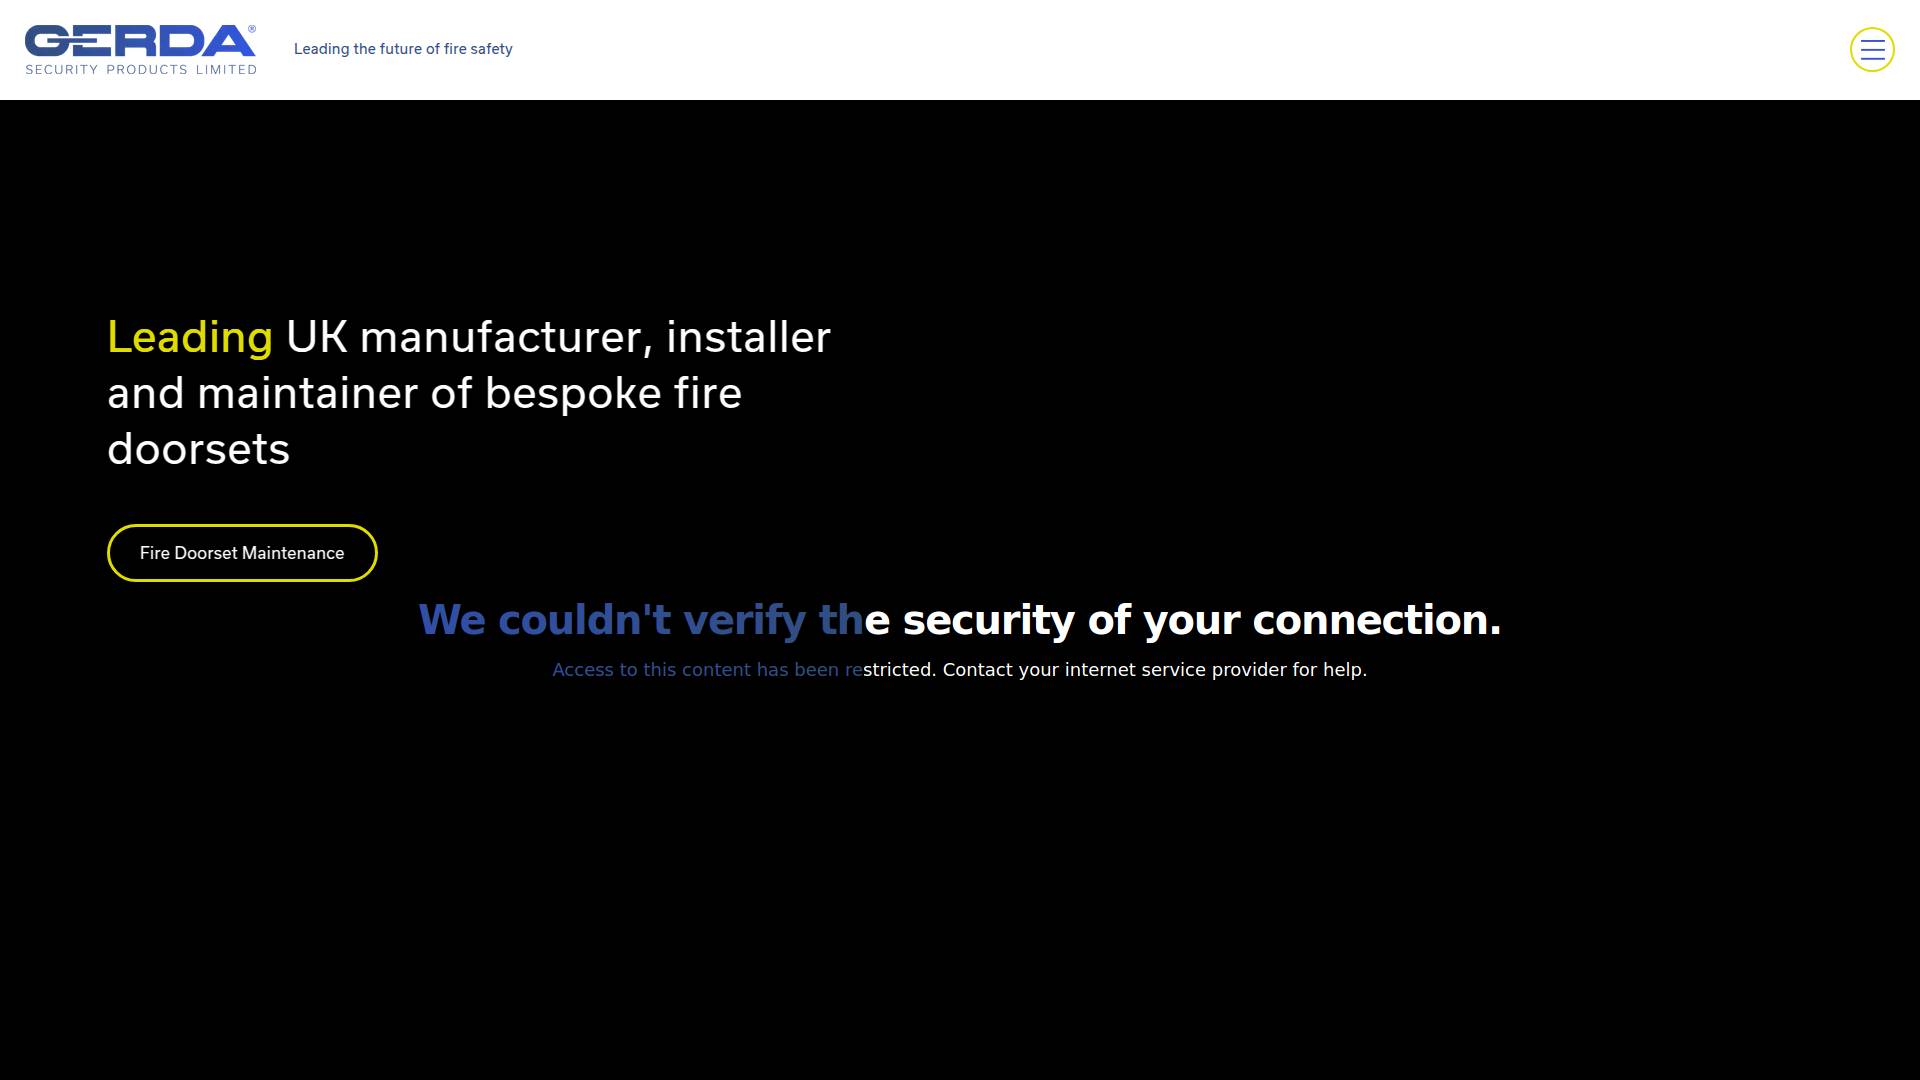
Task: Click the word "installer" in the headline
Action: coord(748,338)
